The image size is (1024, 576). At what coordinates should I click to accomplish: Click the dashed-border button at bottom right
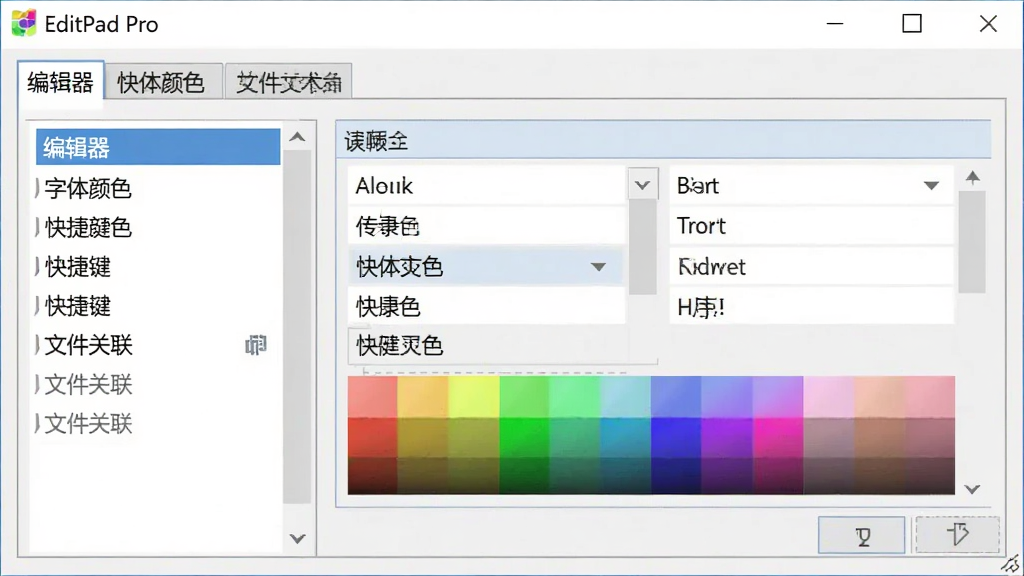click(x=957, y=535)
